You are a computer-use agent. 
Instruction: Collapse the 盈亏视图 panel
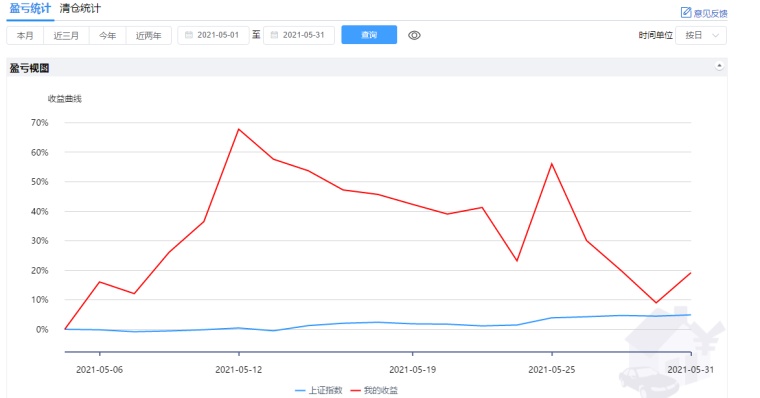[x=719, y=66]
